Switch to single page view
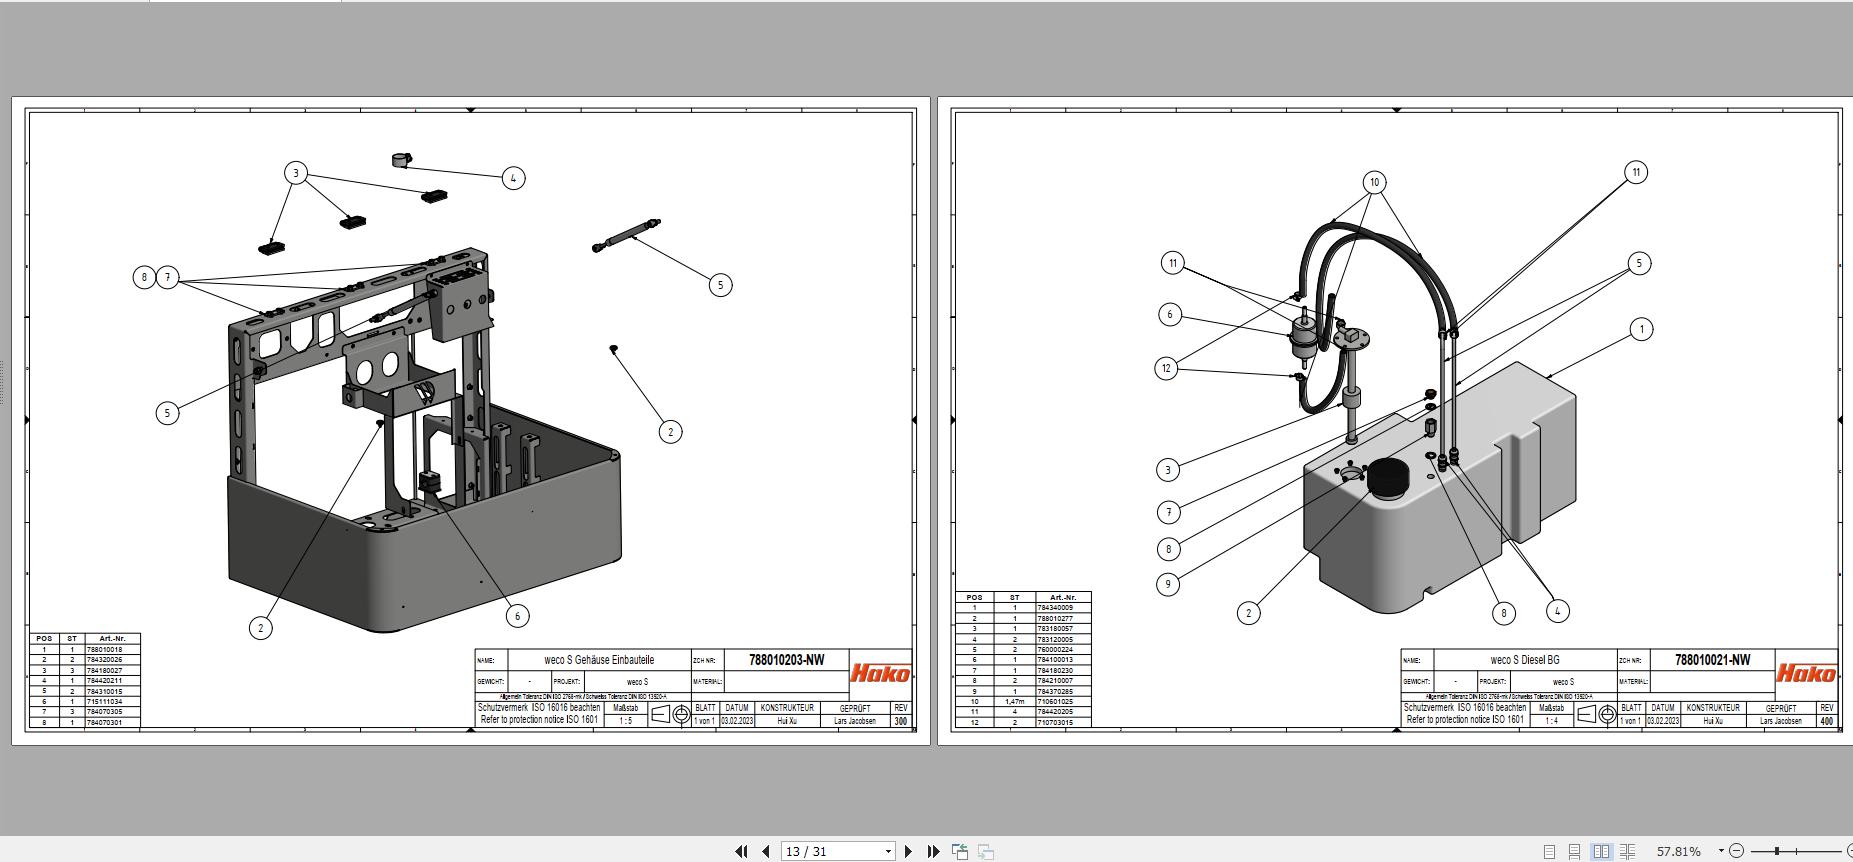The image size is (1853, 862). pos(1549,851)
